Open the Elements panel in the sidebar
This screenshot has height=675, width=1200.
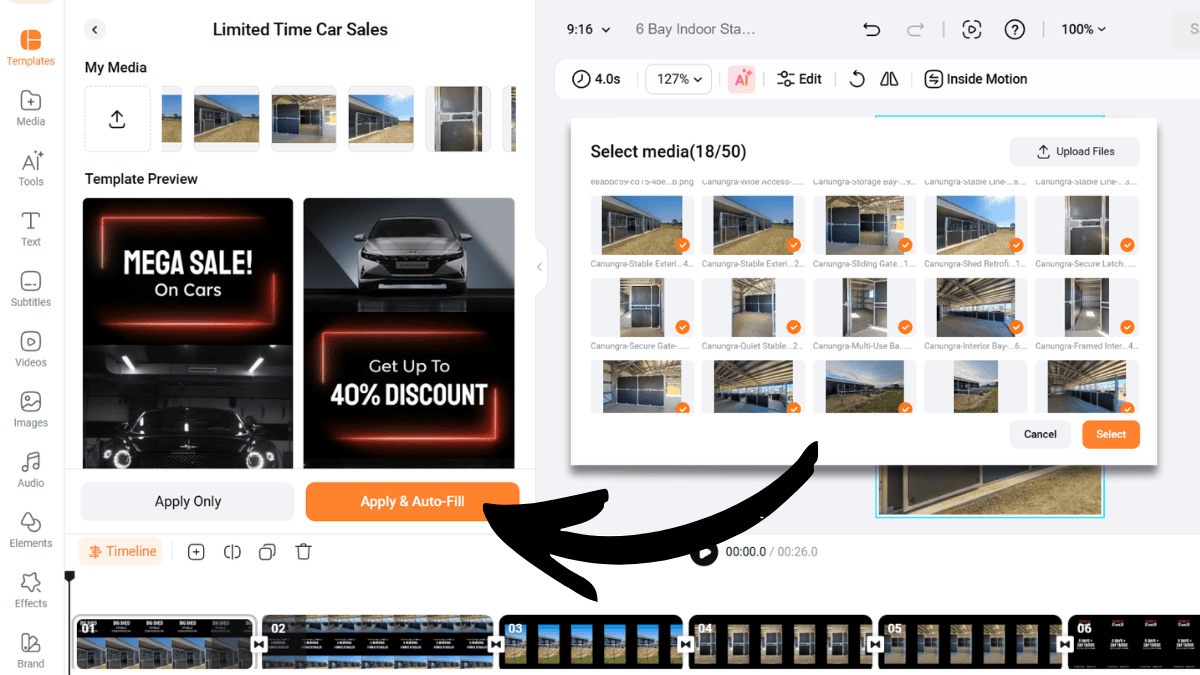tap(31, 530)
